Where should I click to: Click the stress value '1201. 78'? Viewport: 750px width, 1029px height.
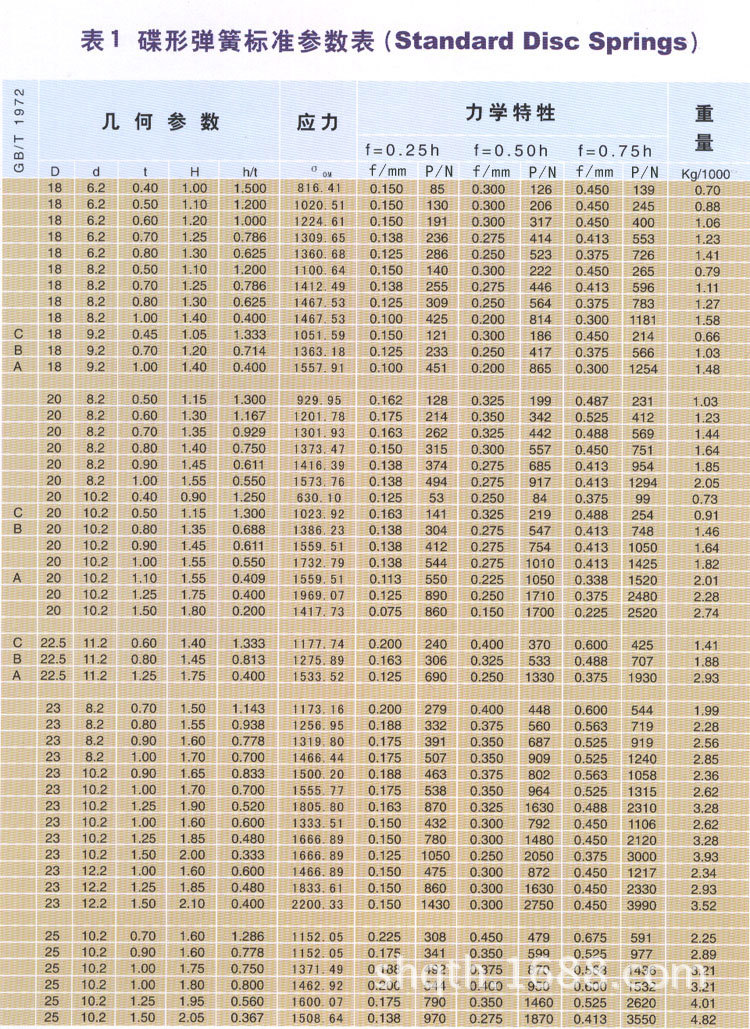318,417
